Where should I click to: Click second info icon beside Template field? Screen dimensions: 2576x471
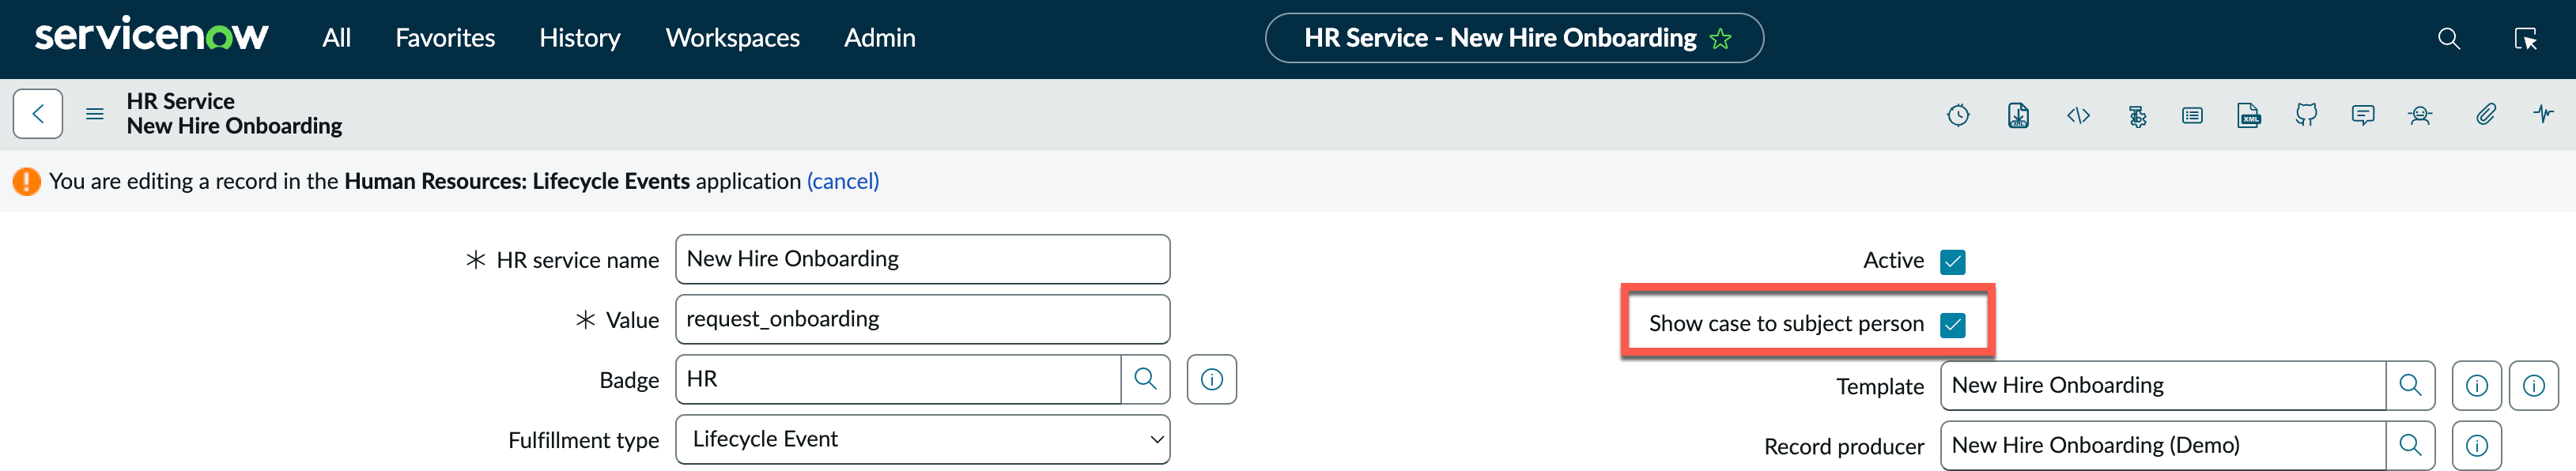pyautogui.click(x=2534, y=385)
